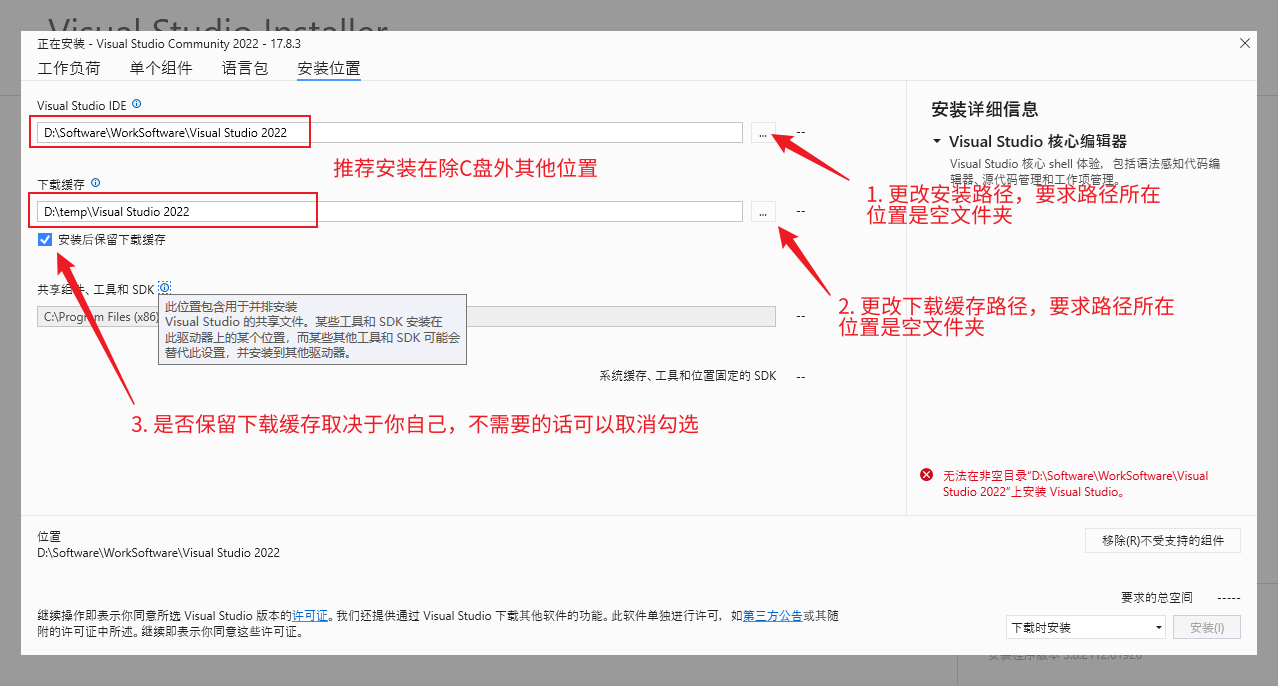Switch to the 工作负荷 tab
This screenshot has width=1278, height=686.
(x=69, y=69)
